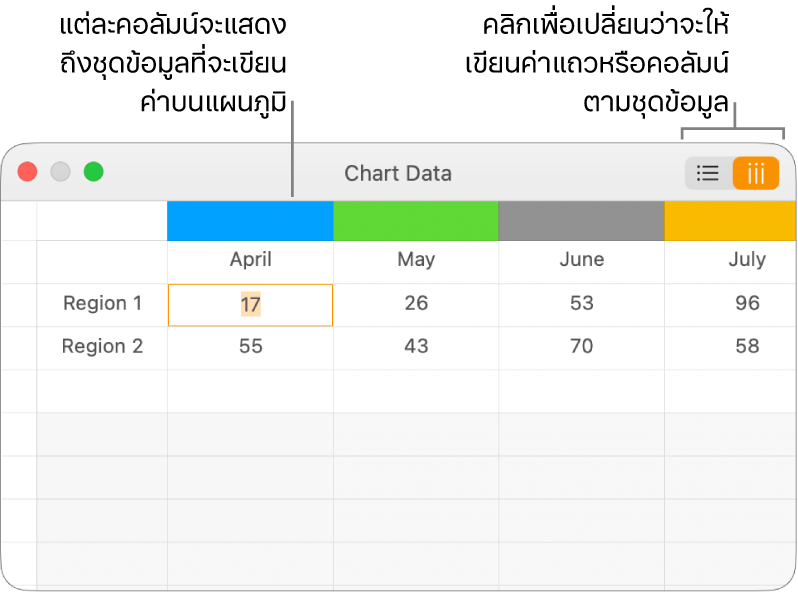Click the cell with value 70
The height and width of the screenshot is (593, 798).
581,347
